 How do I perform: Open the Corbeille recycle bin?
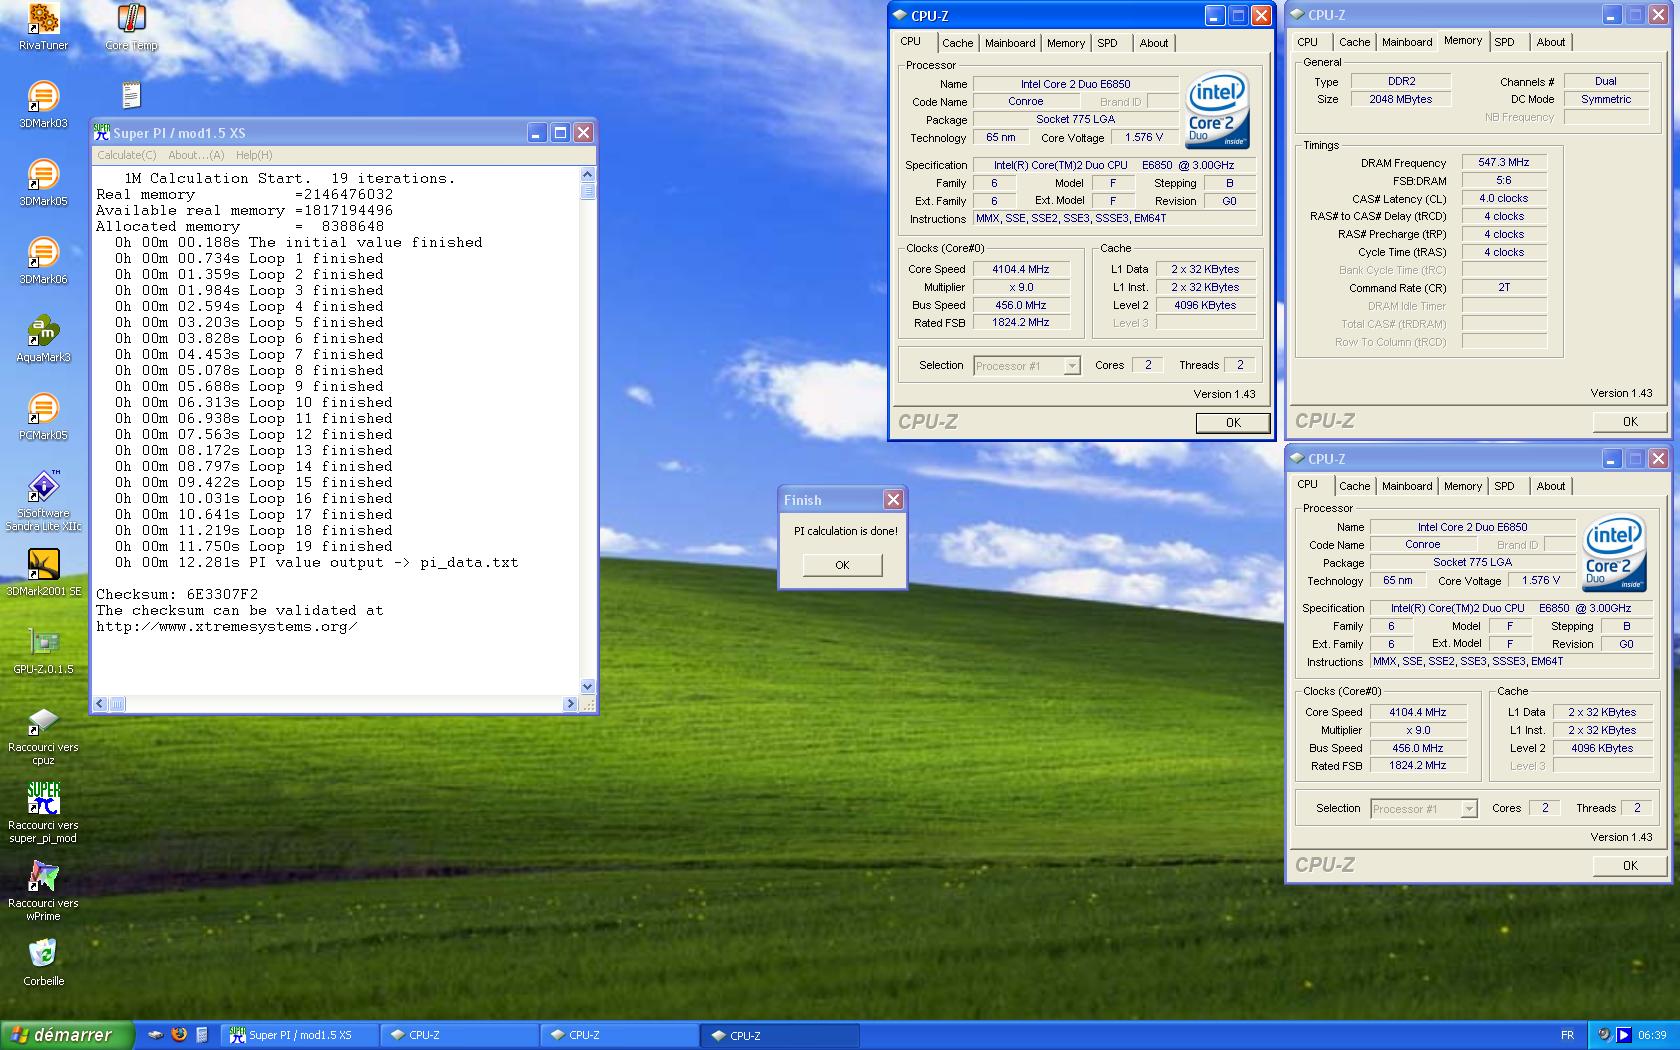tap(43, 962)
